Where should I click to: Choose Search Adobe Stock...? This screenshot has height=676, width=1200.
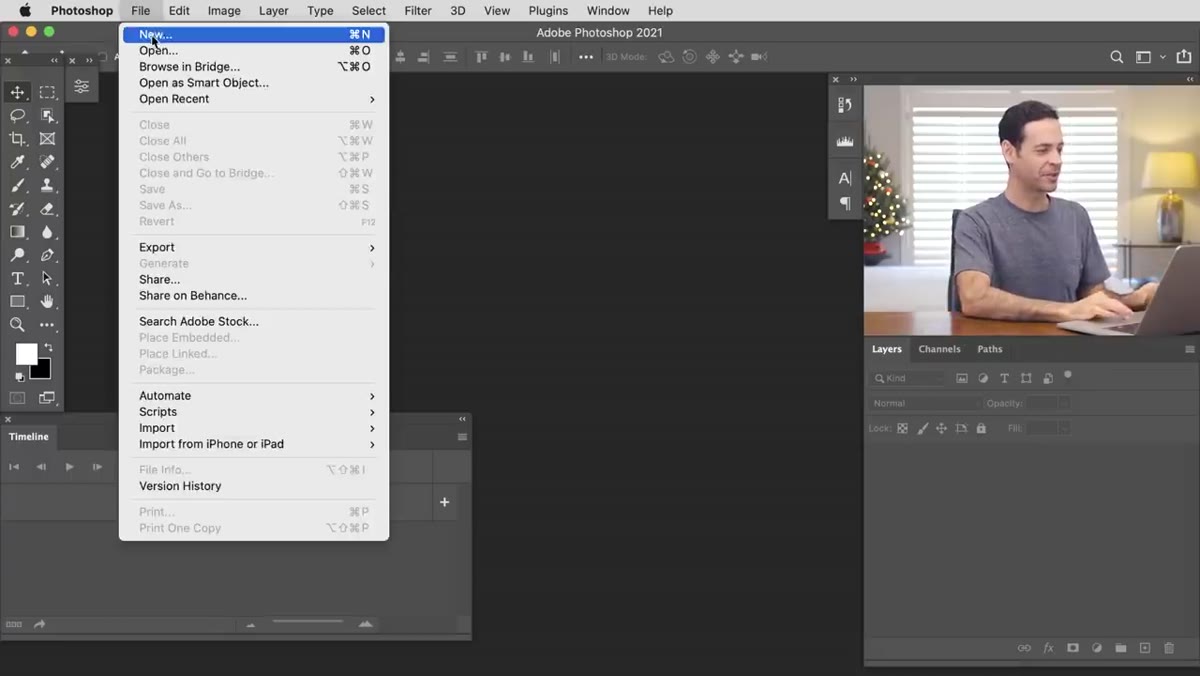254,321
